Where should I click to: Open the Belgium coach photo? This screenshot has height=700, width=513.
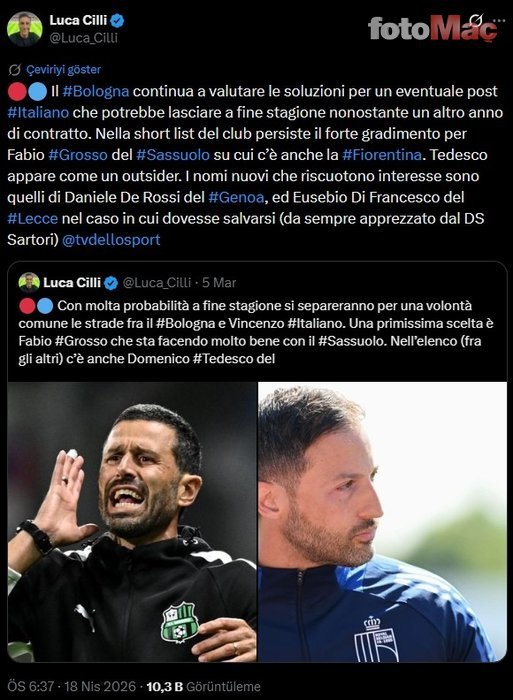point(383,522)
